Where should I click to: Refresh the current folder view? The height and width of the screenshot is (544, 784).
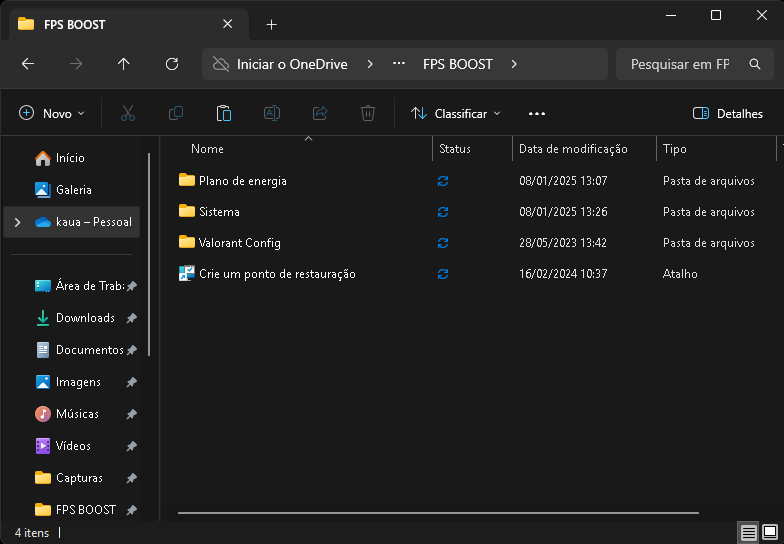click(x=172, y=64)
